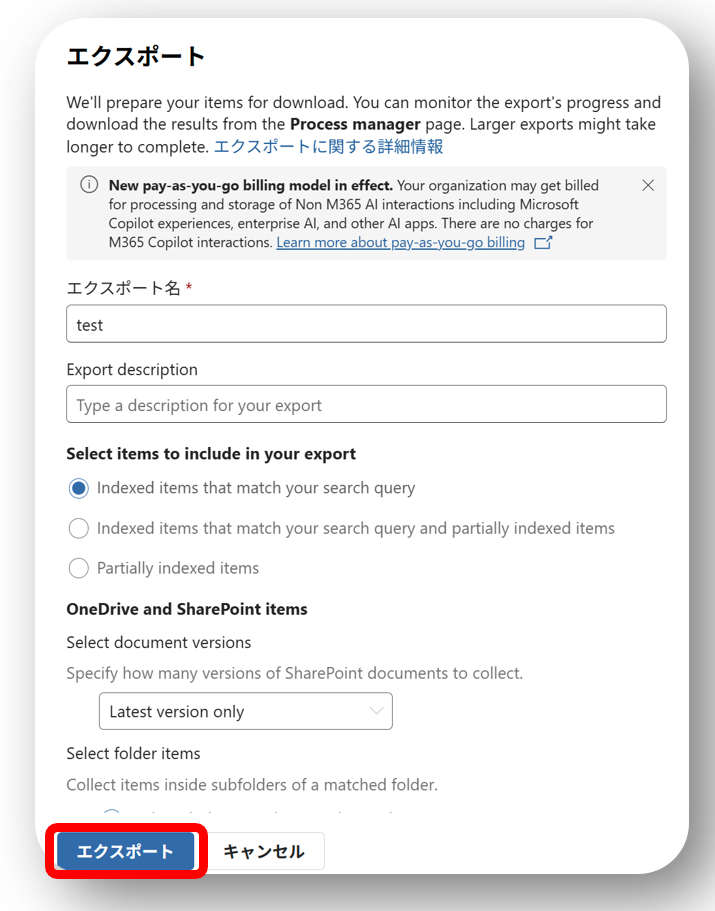
Task: Open the 'Latest version only' dropdown
Action: tap(245, 711)
